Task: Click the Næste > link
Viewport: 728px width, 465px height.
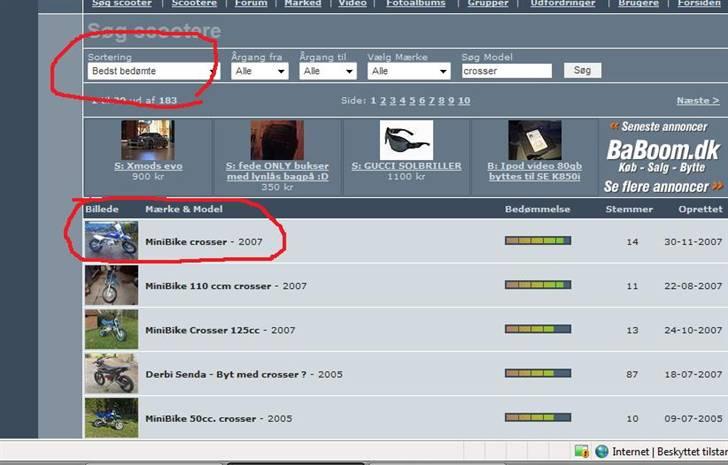Action: (697, 101)
